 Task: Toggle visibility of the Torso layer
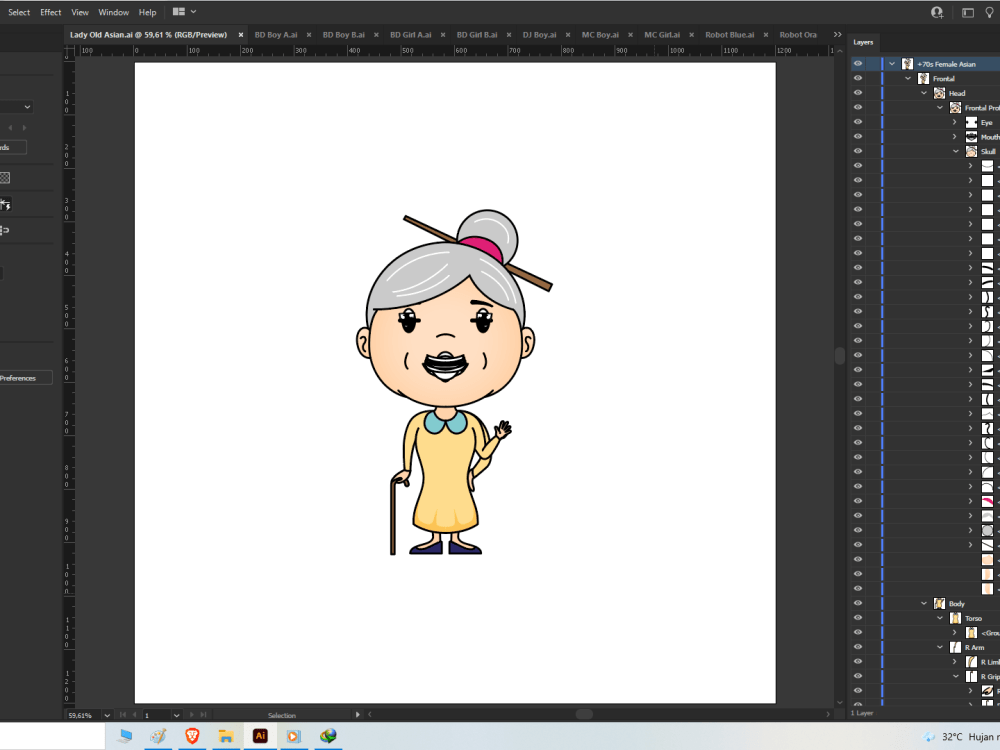tap(858, 618)
